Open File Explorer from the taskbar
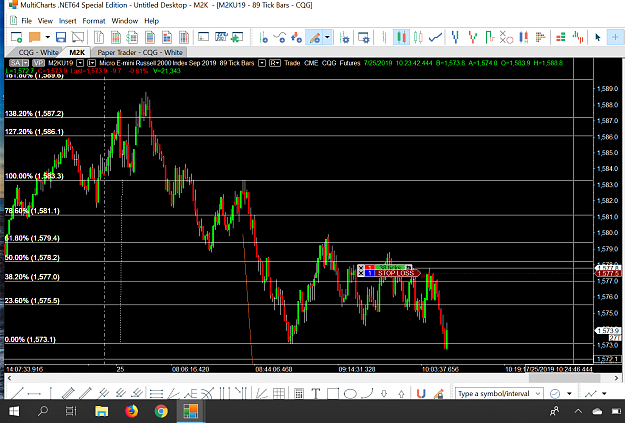The height and width of the screenshot is (423, 625). [x=101, y=411]
